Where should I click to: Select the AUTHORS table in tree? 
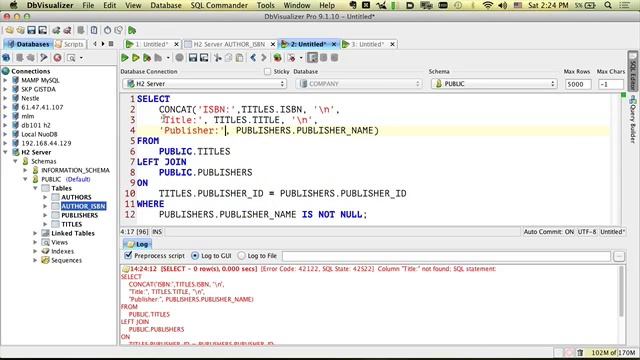76,197
